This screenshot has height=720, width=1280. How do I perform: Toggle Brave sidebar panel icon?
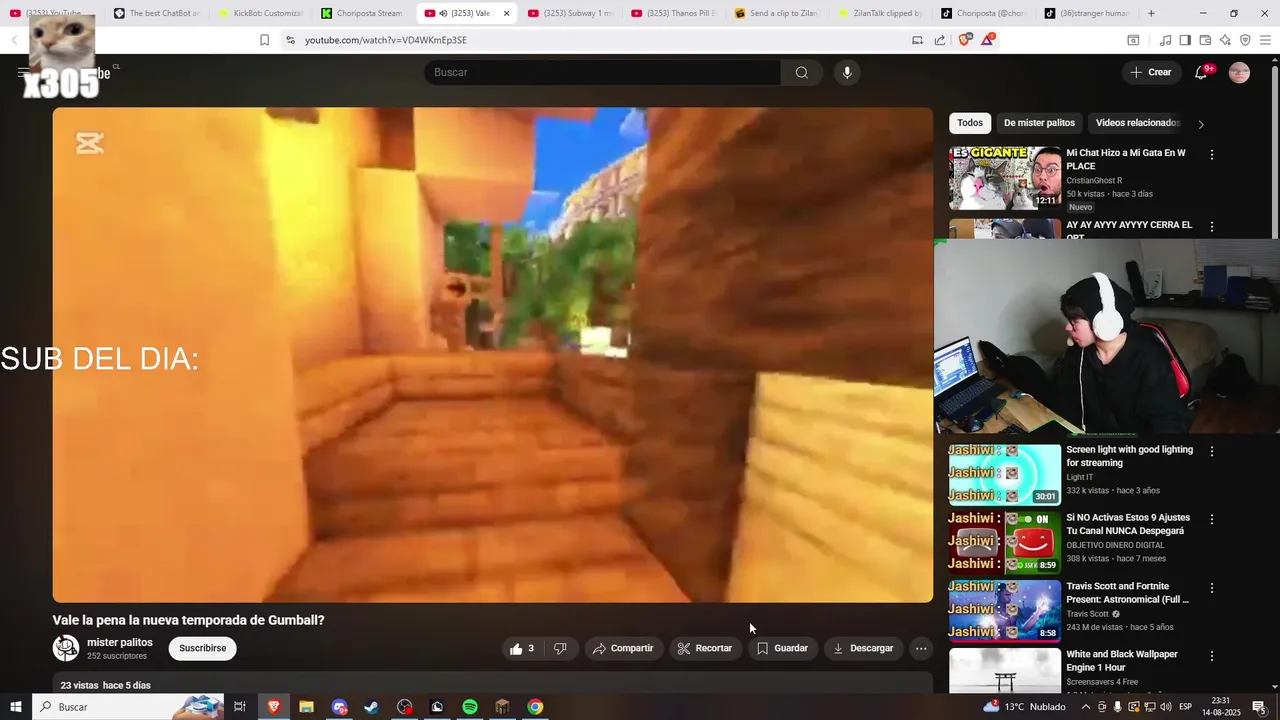(1185, 40)
